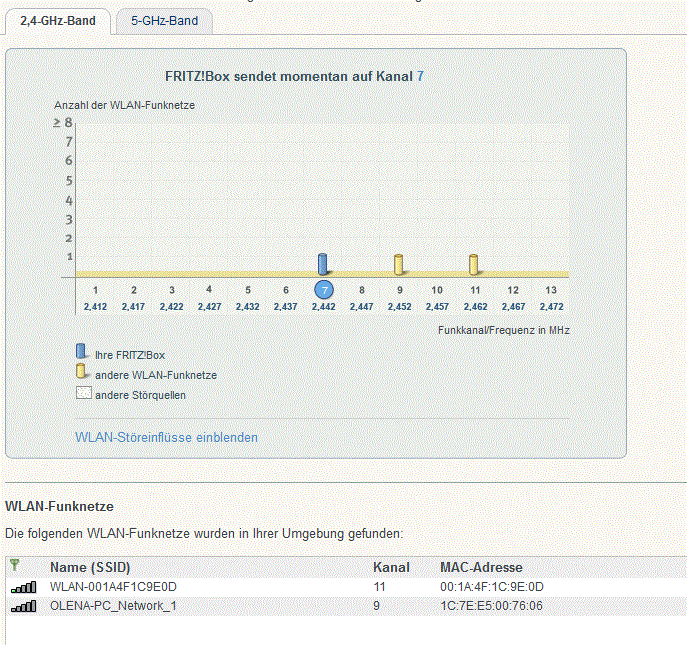Click the highlighted channel 7 circle marker
Screen dimensions: 687x645
323,289
